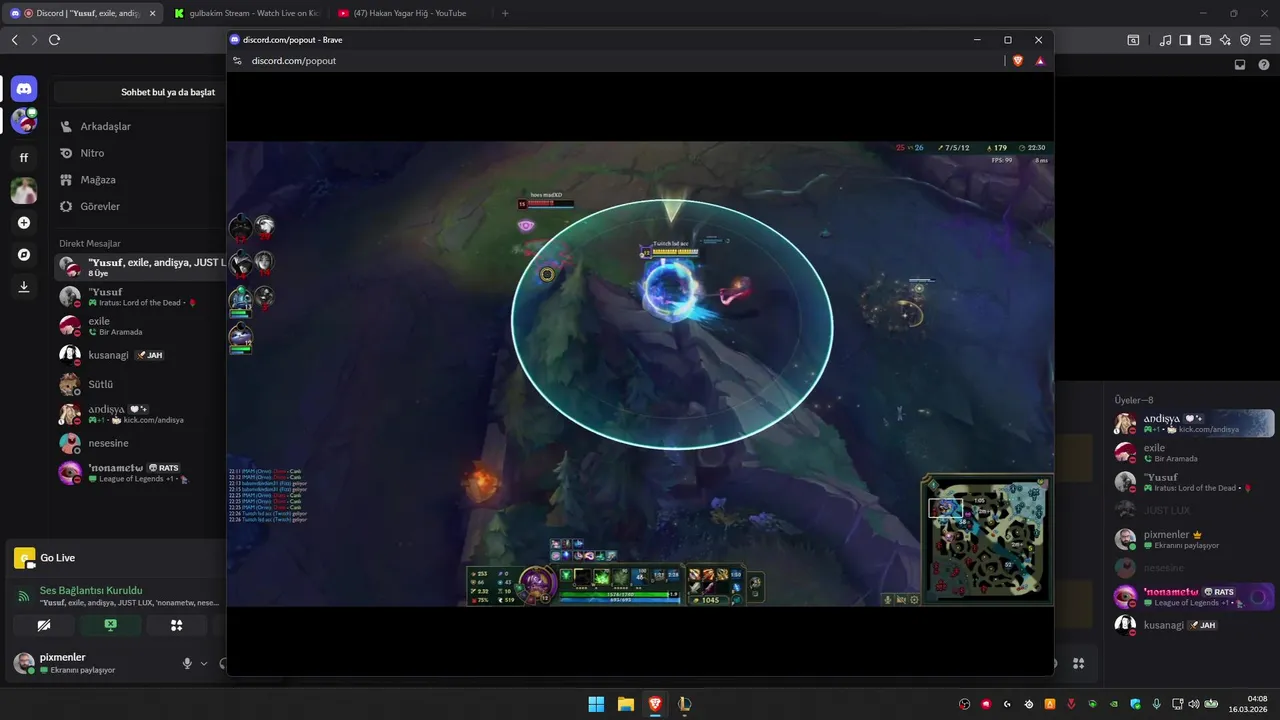Click 'Ses Bağlantısı Kuruldu' voice status
The height and width of the screenshot is (720, 1280).
pos(91,591)
